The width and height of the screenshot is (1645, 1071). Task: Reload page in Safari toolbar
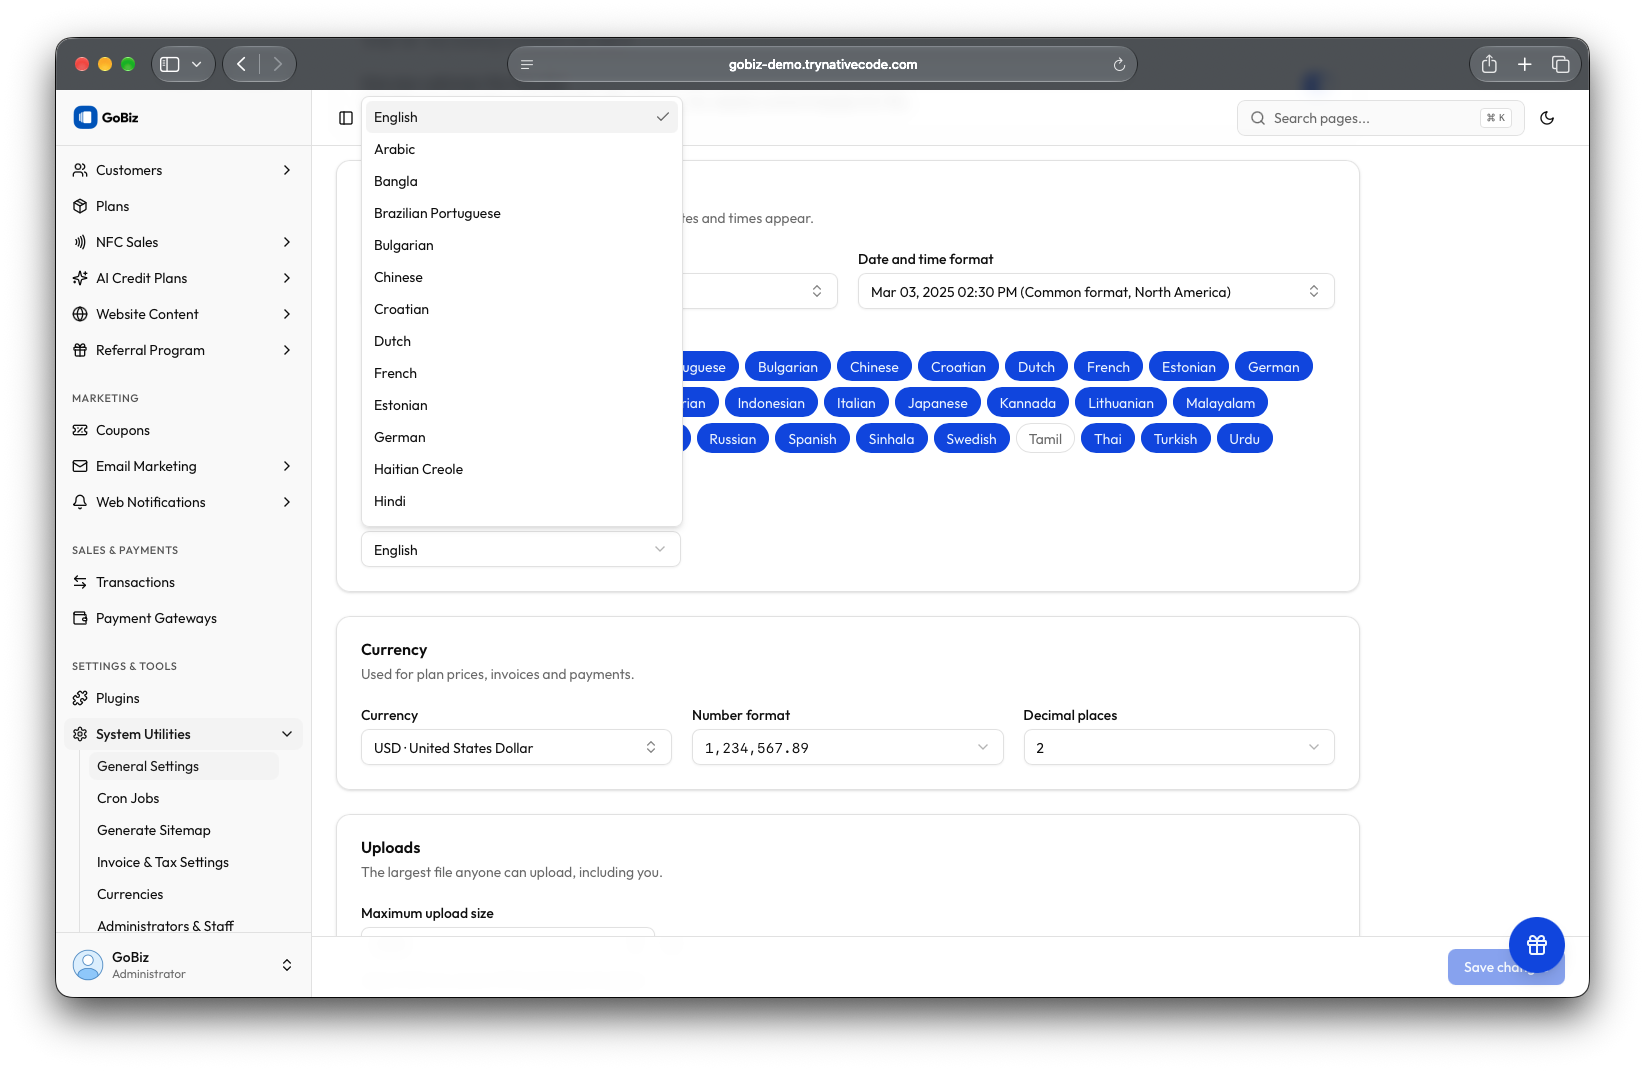pyautogui.click(x=1119, y=64)
